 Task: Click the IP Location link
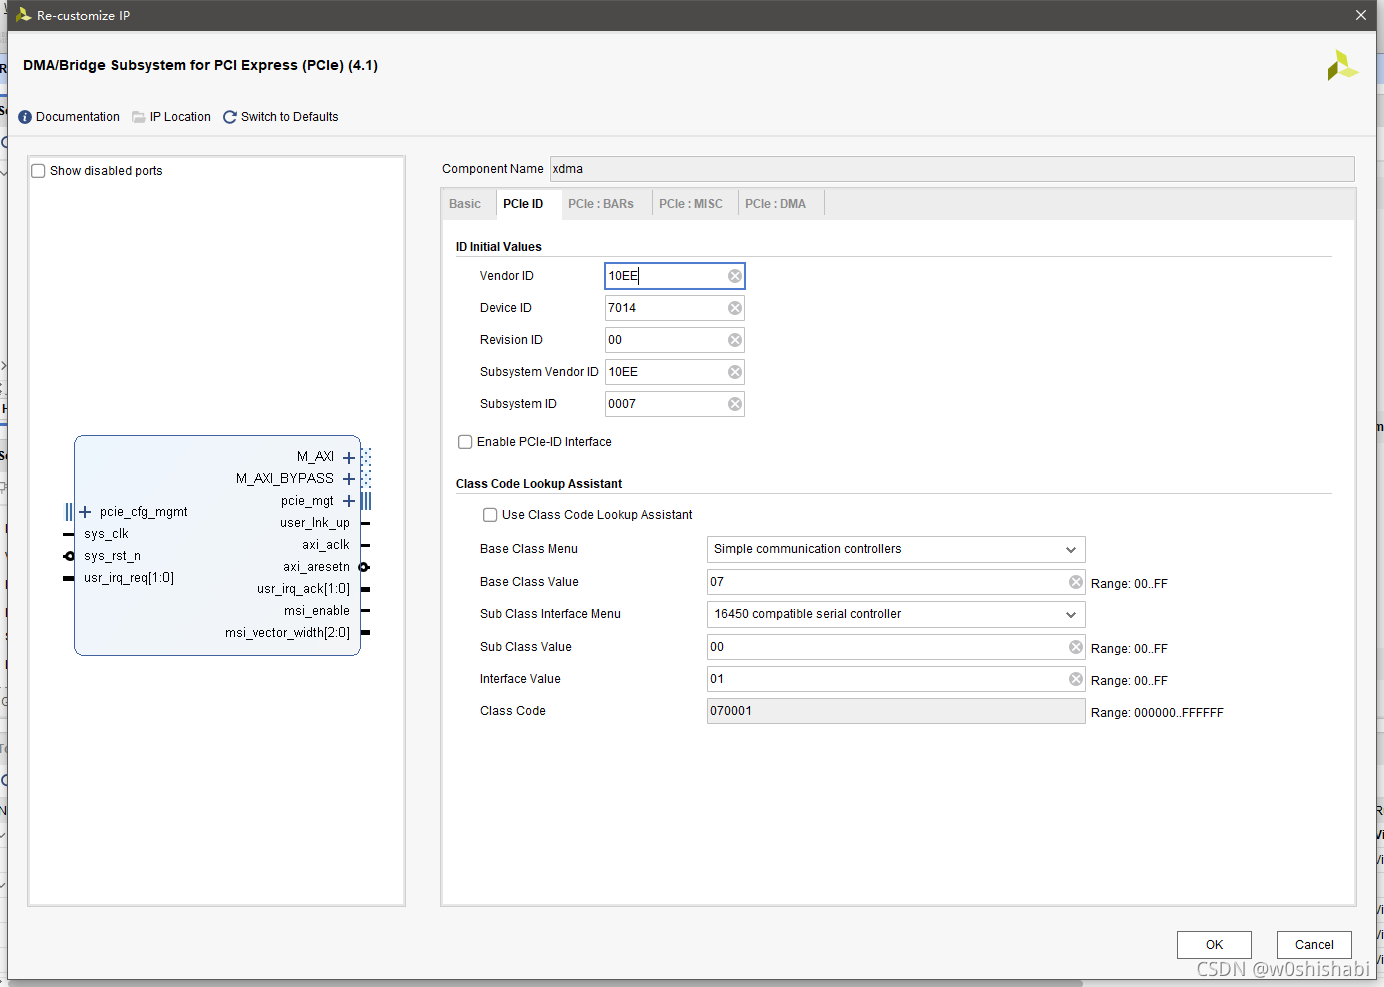pos(180,117)
